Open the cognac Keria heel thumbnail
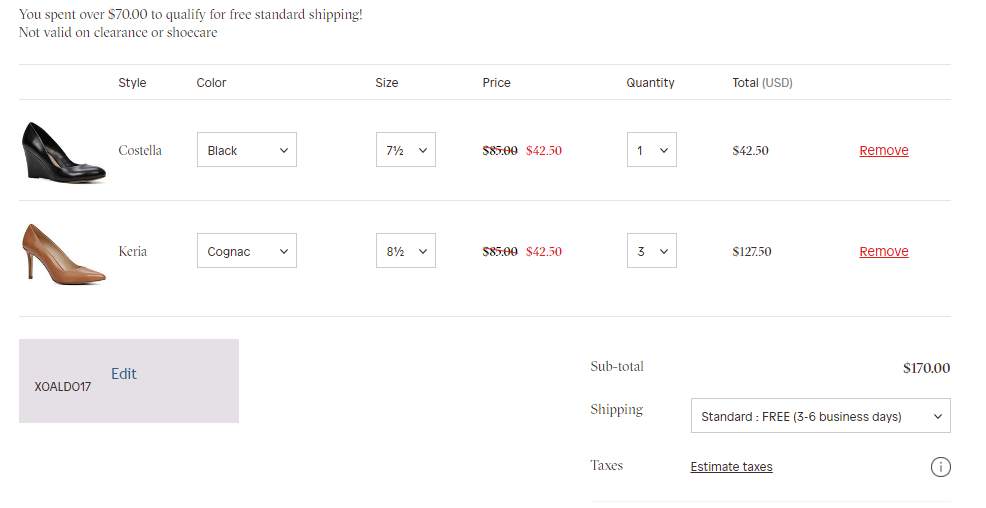The height and width of the screenshot is (508, 986). tap(64, 252)
